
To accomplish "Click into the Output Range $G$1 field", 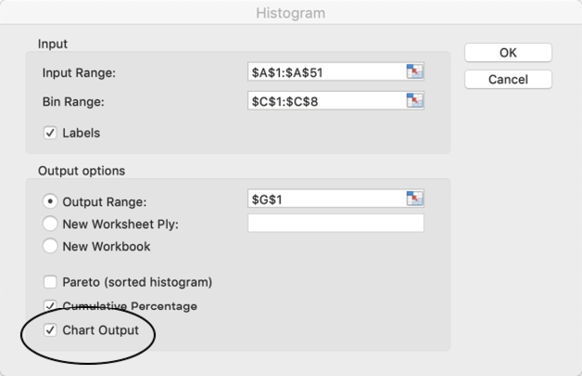I will [327, 199].
